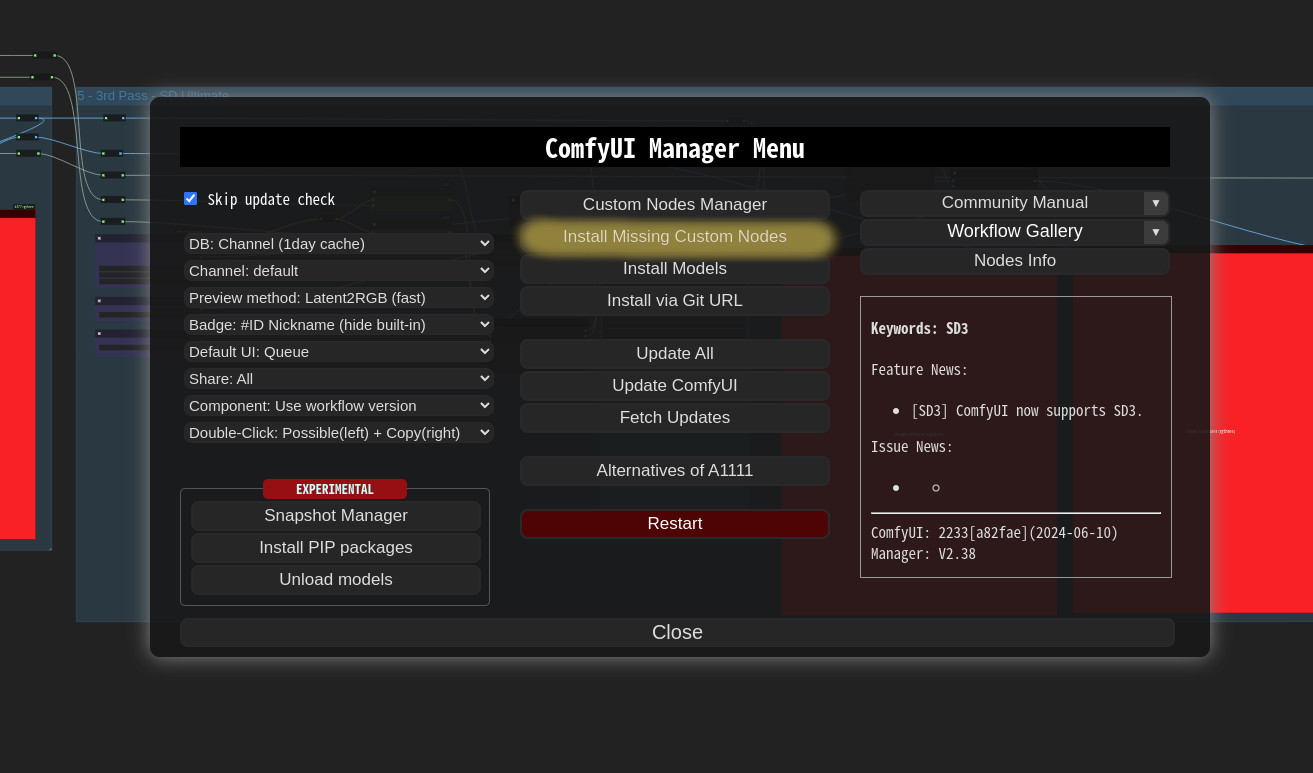The width and height of the screenshot is (1313, 773).
Task: Open the Custom Nodes Manager
Action: click(x=675, y=205)
